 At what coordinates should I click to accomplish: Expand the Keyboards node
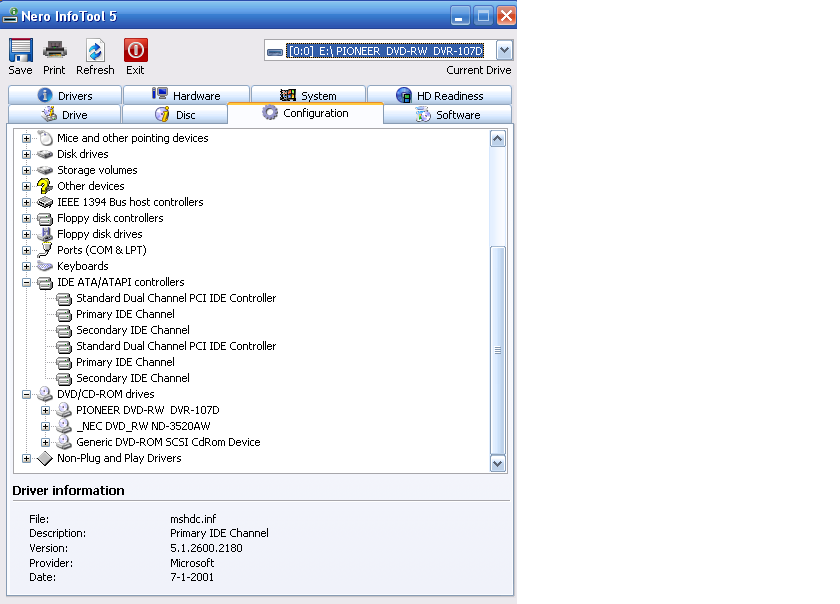point(26,266)
